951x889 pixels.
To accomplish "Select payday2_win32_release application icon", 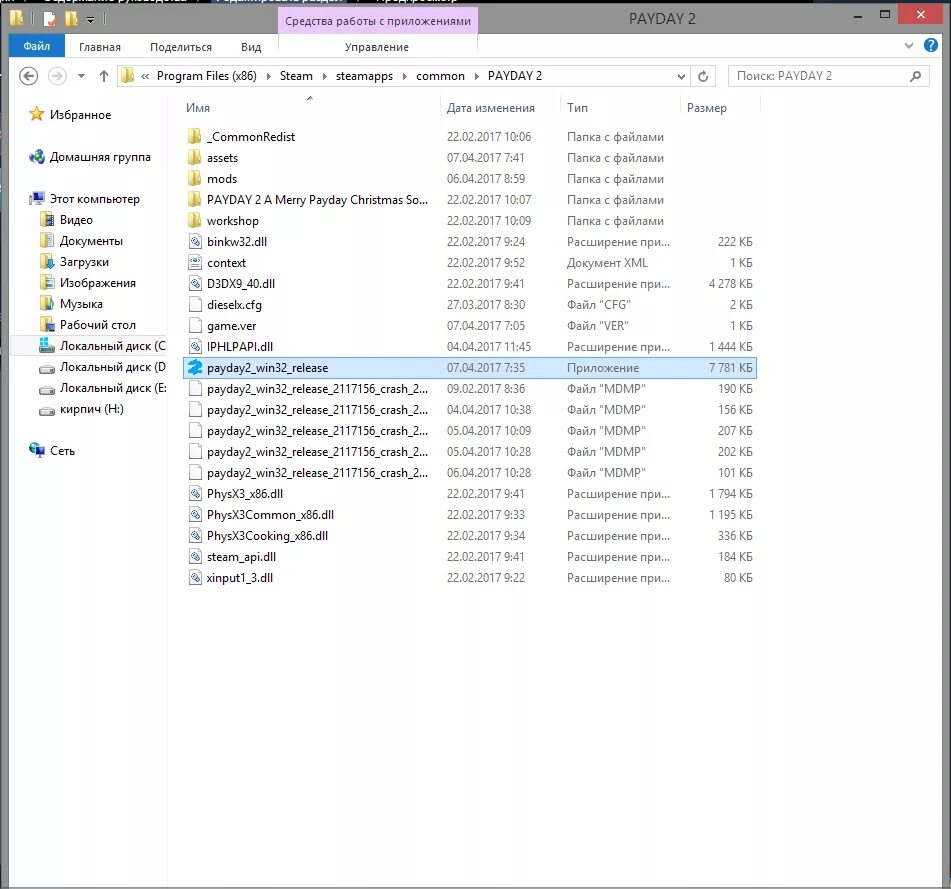I will pos(195,367).
